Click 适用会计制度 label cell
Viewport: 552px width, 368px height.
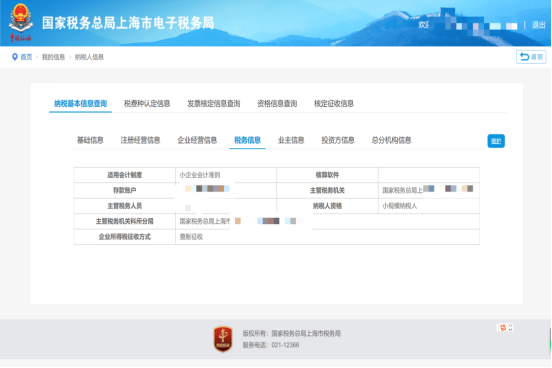tap(125, 175)
